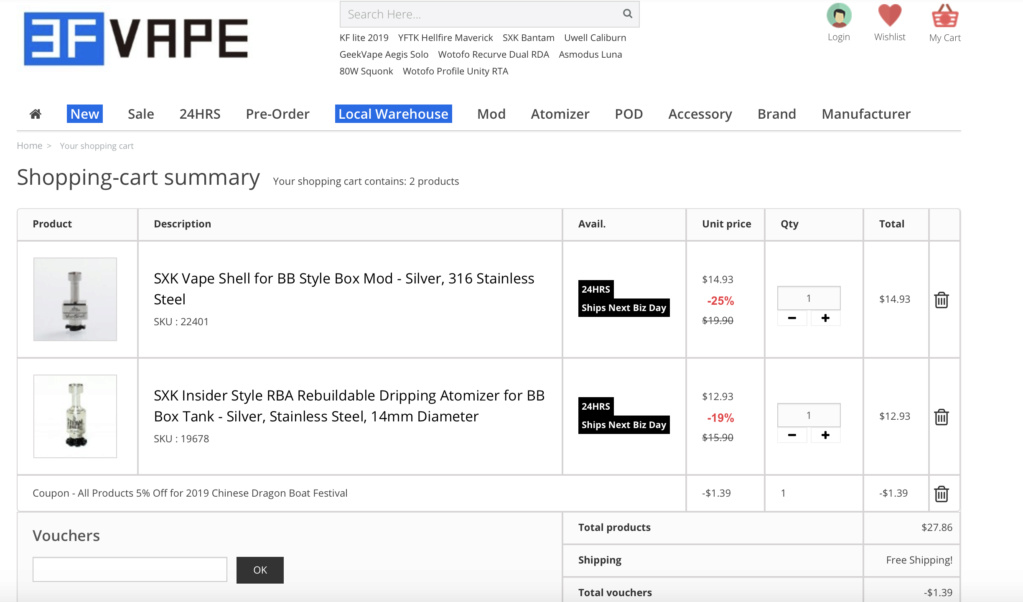This screenshot has height=602, width=1023.
Task: Decrease quantity of SXK Vape Shell
Action: (792, 318)
